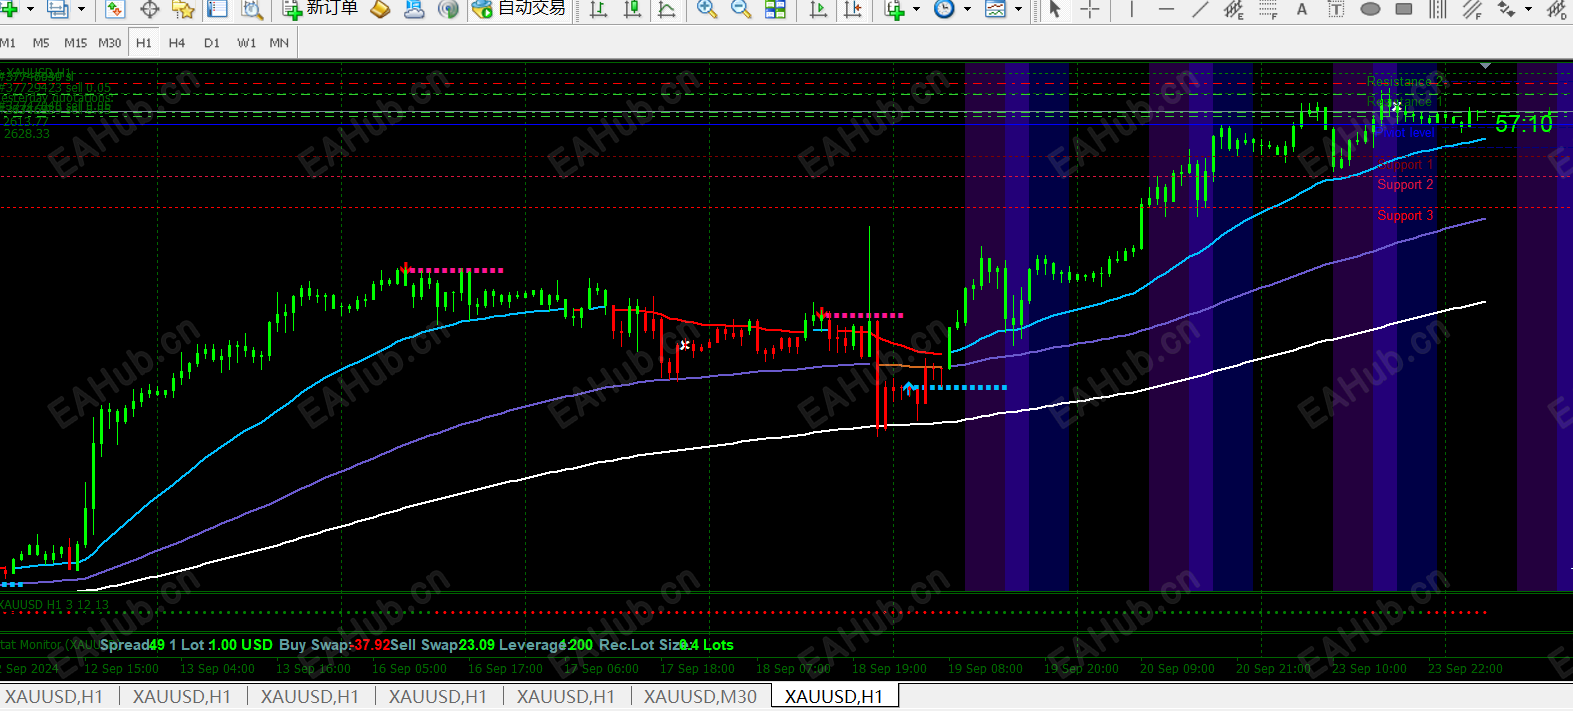The width and height of the screenshot is (1573, 711).
Task: Open the Arrows objects dropdown arrow
Action: [1528, 9]
